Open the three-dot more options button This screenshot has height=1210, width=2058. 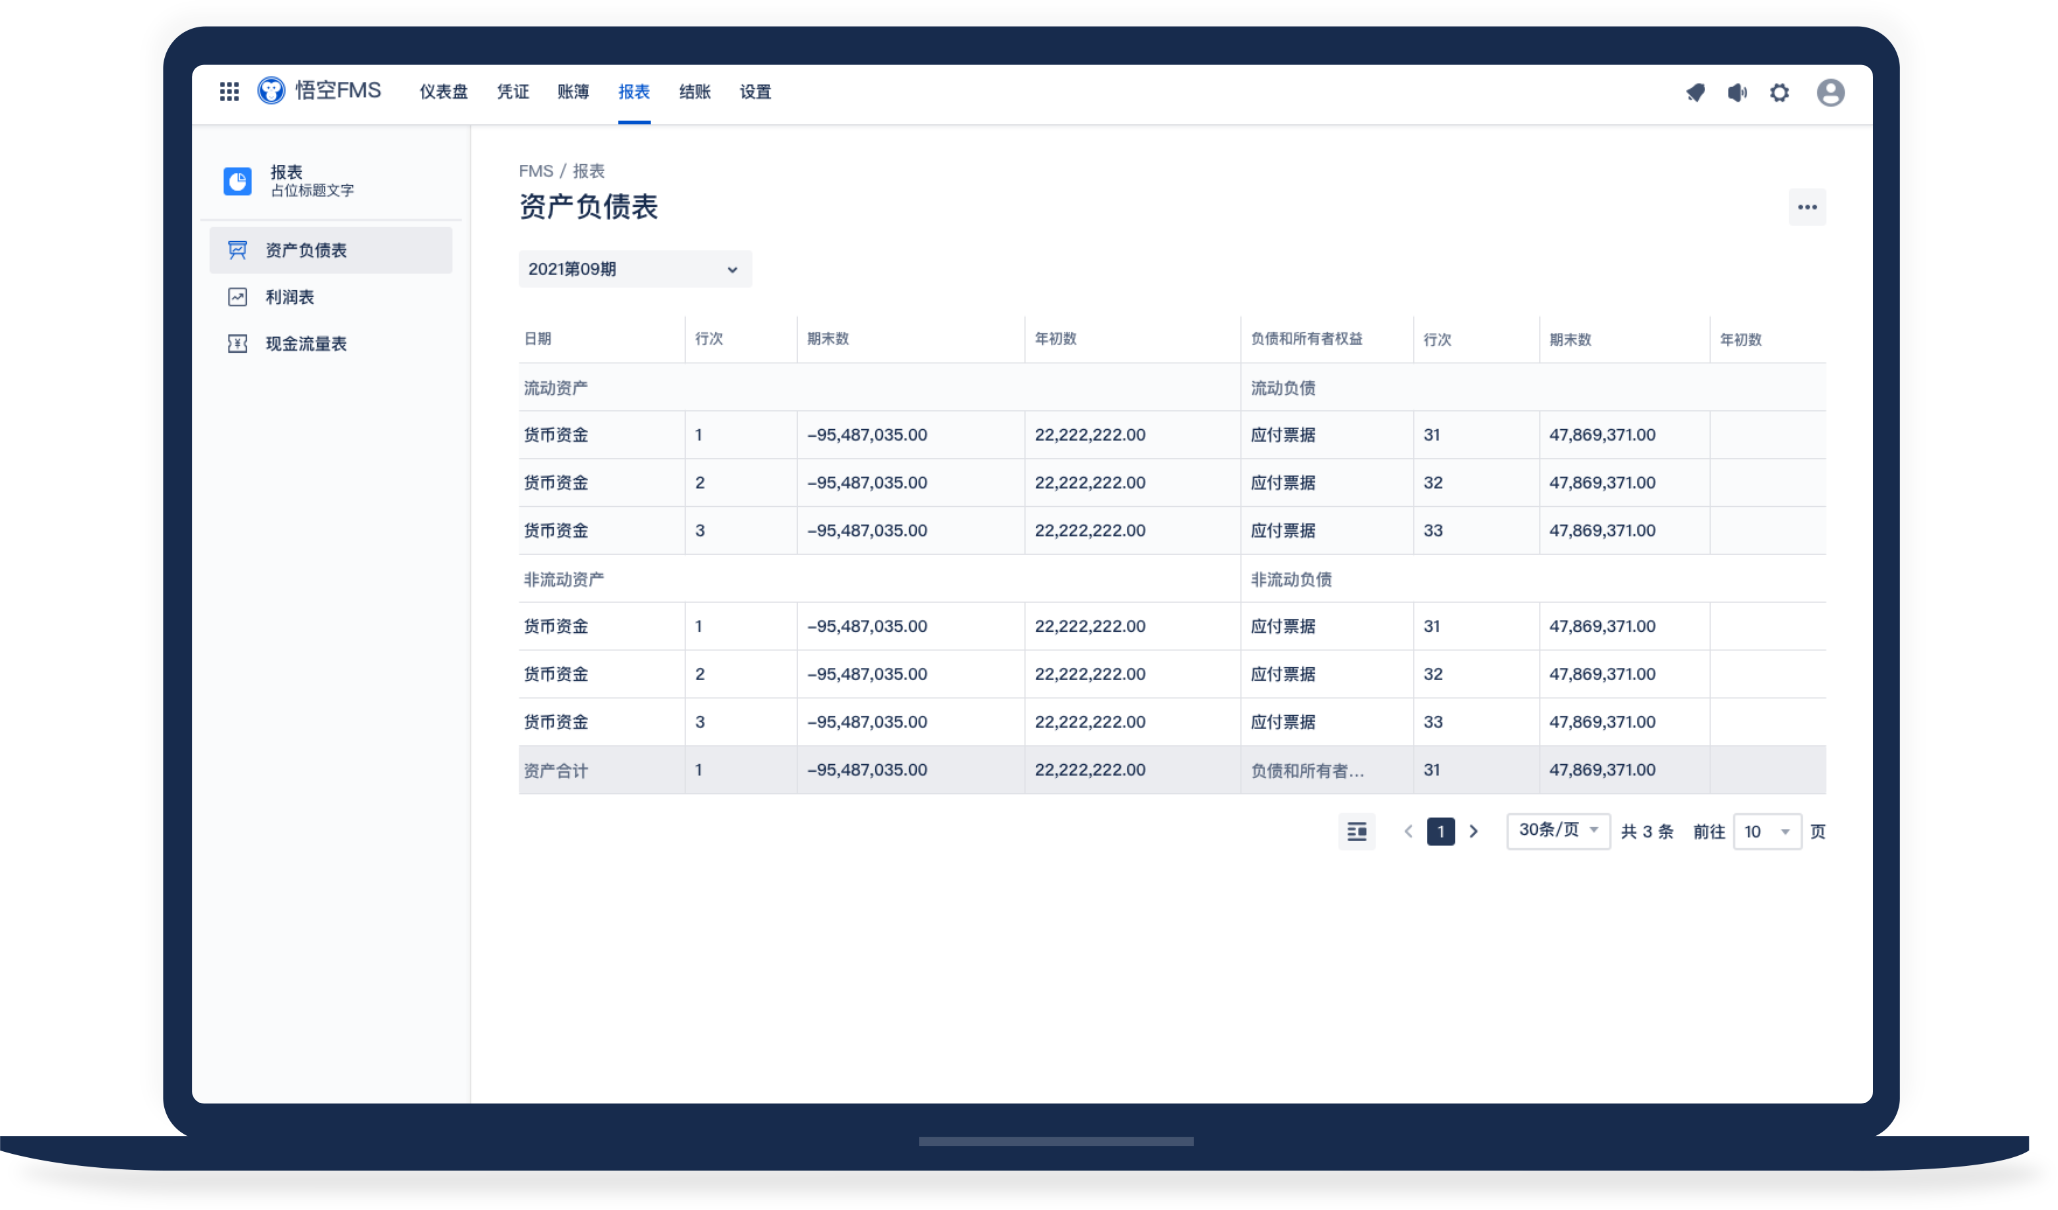point(1806,207)
